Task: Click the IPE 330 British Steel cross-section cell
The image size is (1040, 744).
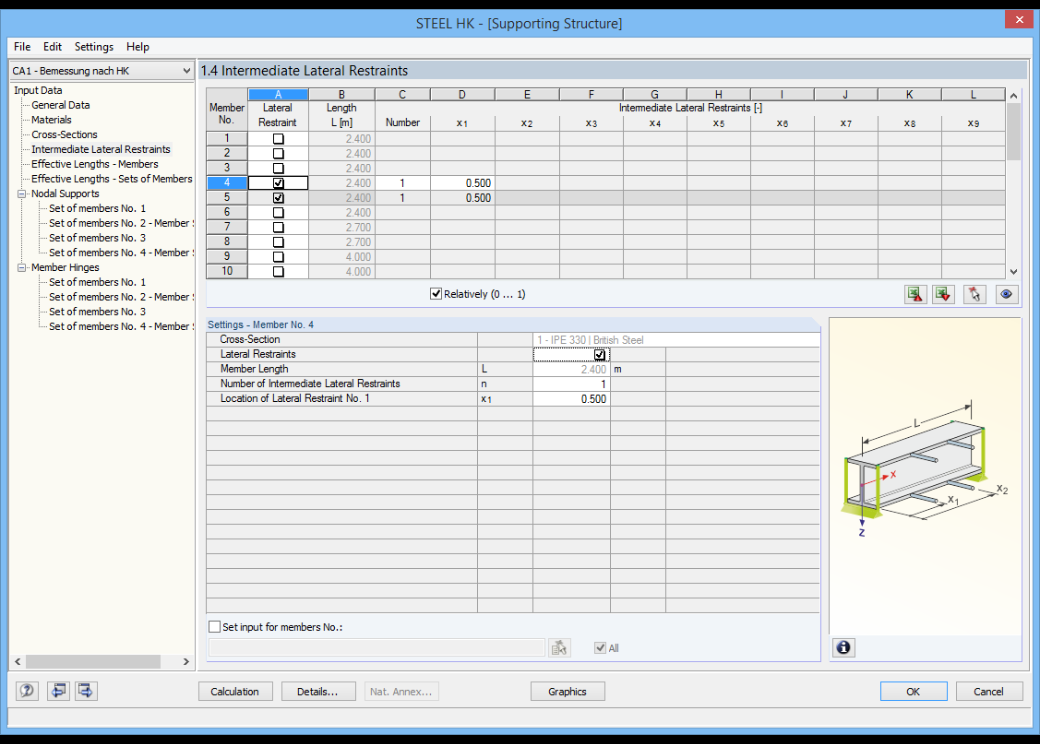Action: [x=677, y=340]
